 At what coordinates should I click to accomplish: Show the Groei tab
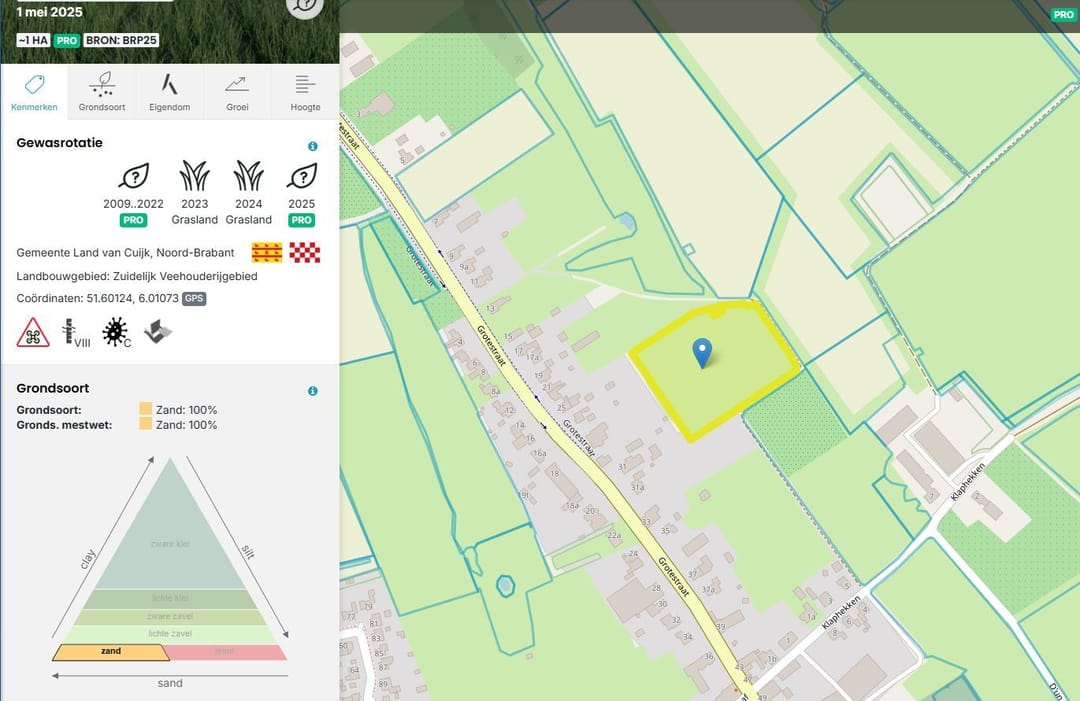[237, 92]
